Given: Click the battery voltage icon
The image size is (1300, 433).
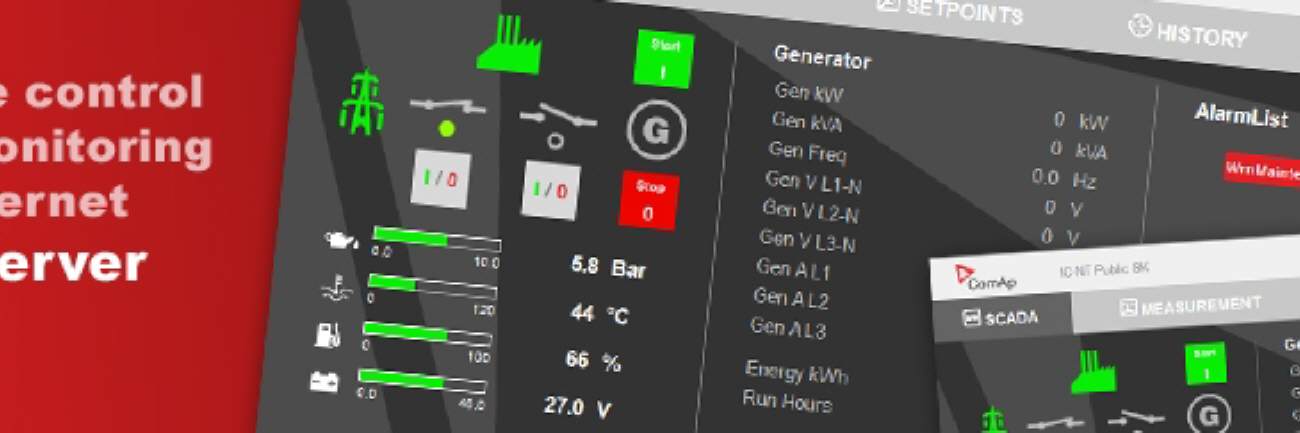Looking at the screenshot, I should (x=324, y=381).
